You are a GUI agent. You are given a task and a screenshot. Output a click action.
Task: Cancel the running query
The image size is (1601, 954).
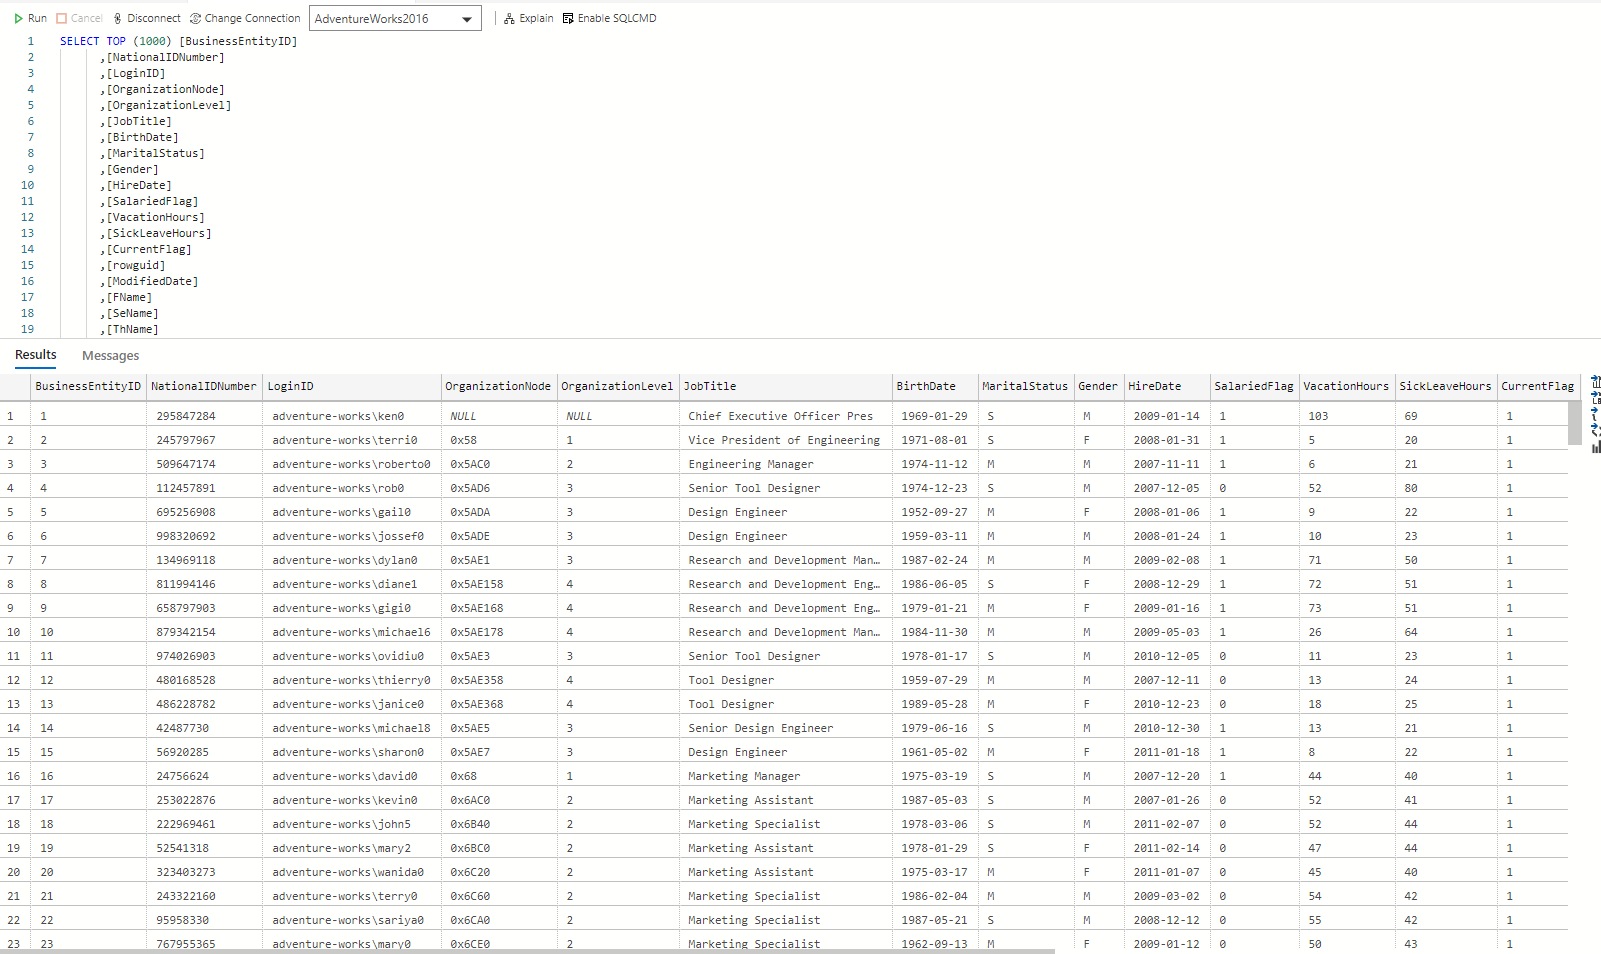click(79, 18)
